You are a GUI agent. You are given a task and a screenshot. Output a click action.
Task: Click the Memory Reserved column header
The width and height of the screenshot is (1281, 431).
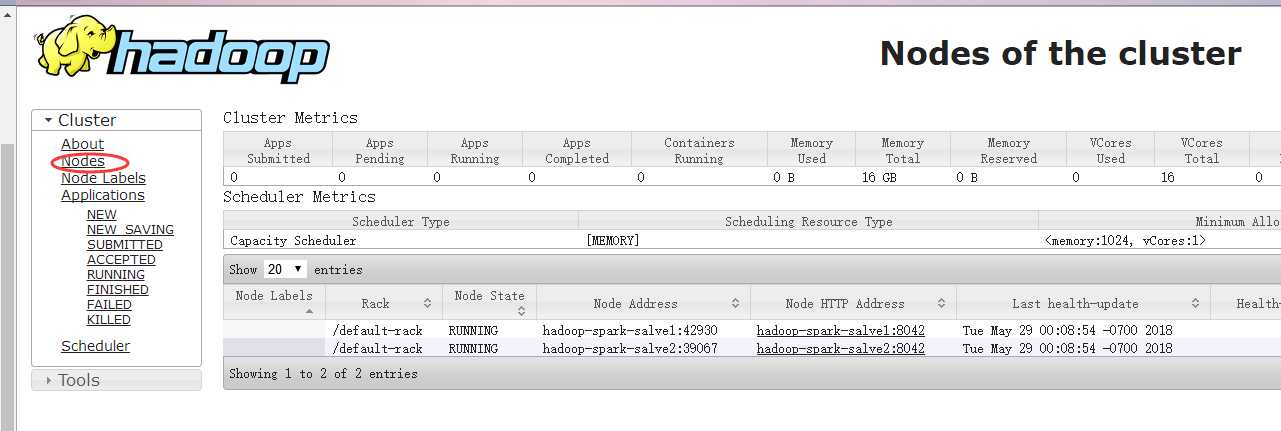point(1008,150)
